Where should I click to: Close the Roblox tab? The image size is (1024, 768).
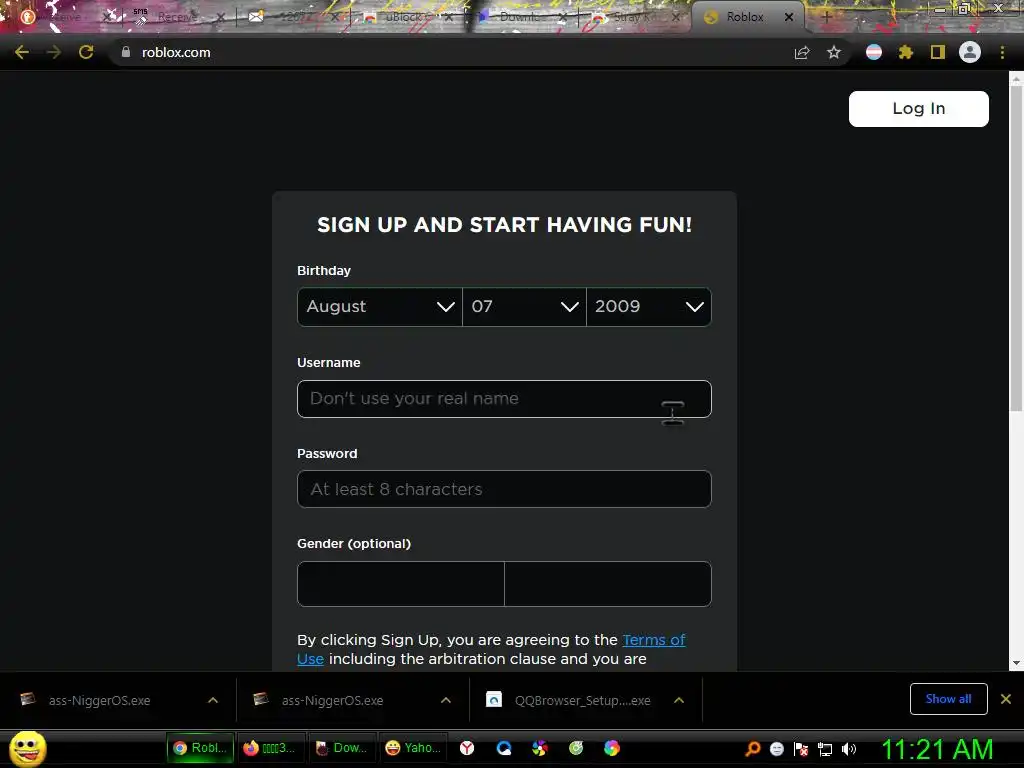pos(789,17)
